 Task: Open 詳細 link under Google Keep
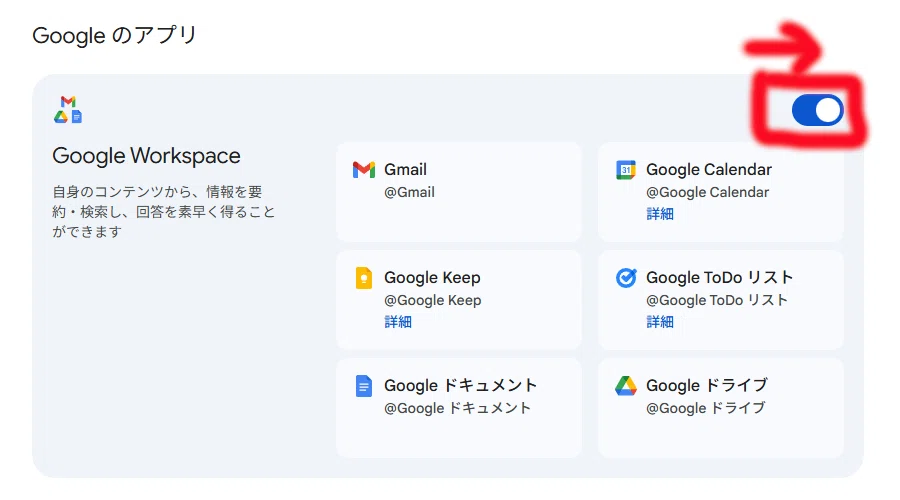[398, 322]
